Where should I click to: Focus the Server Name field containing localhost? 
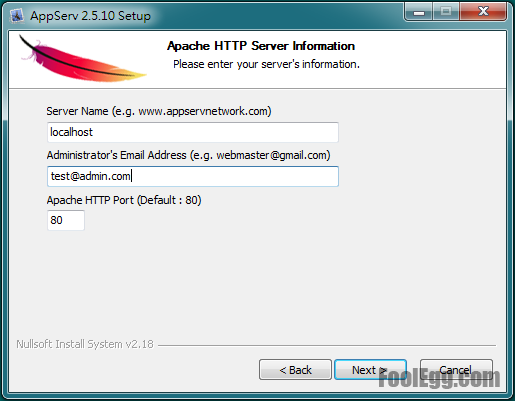[193, 132]
